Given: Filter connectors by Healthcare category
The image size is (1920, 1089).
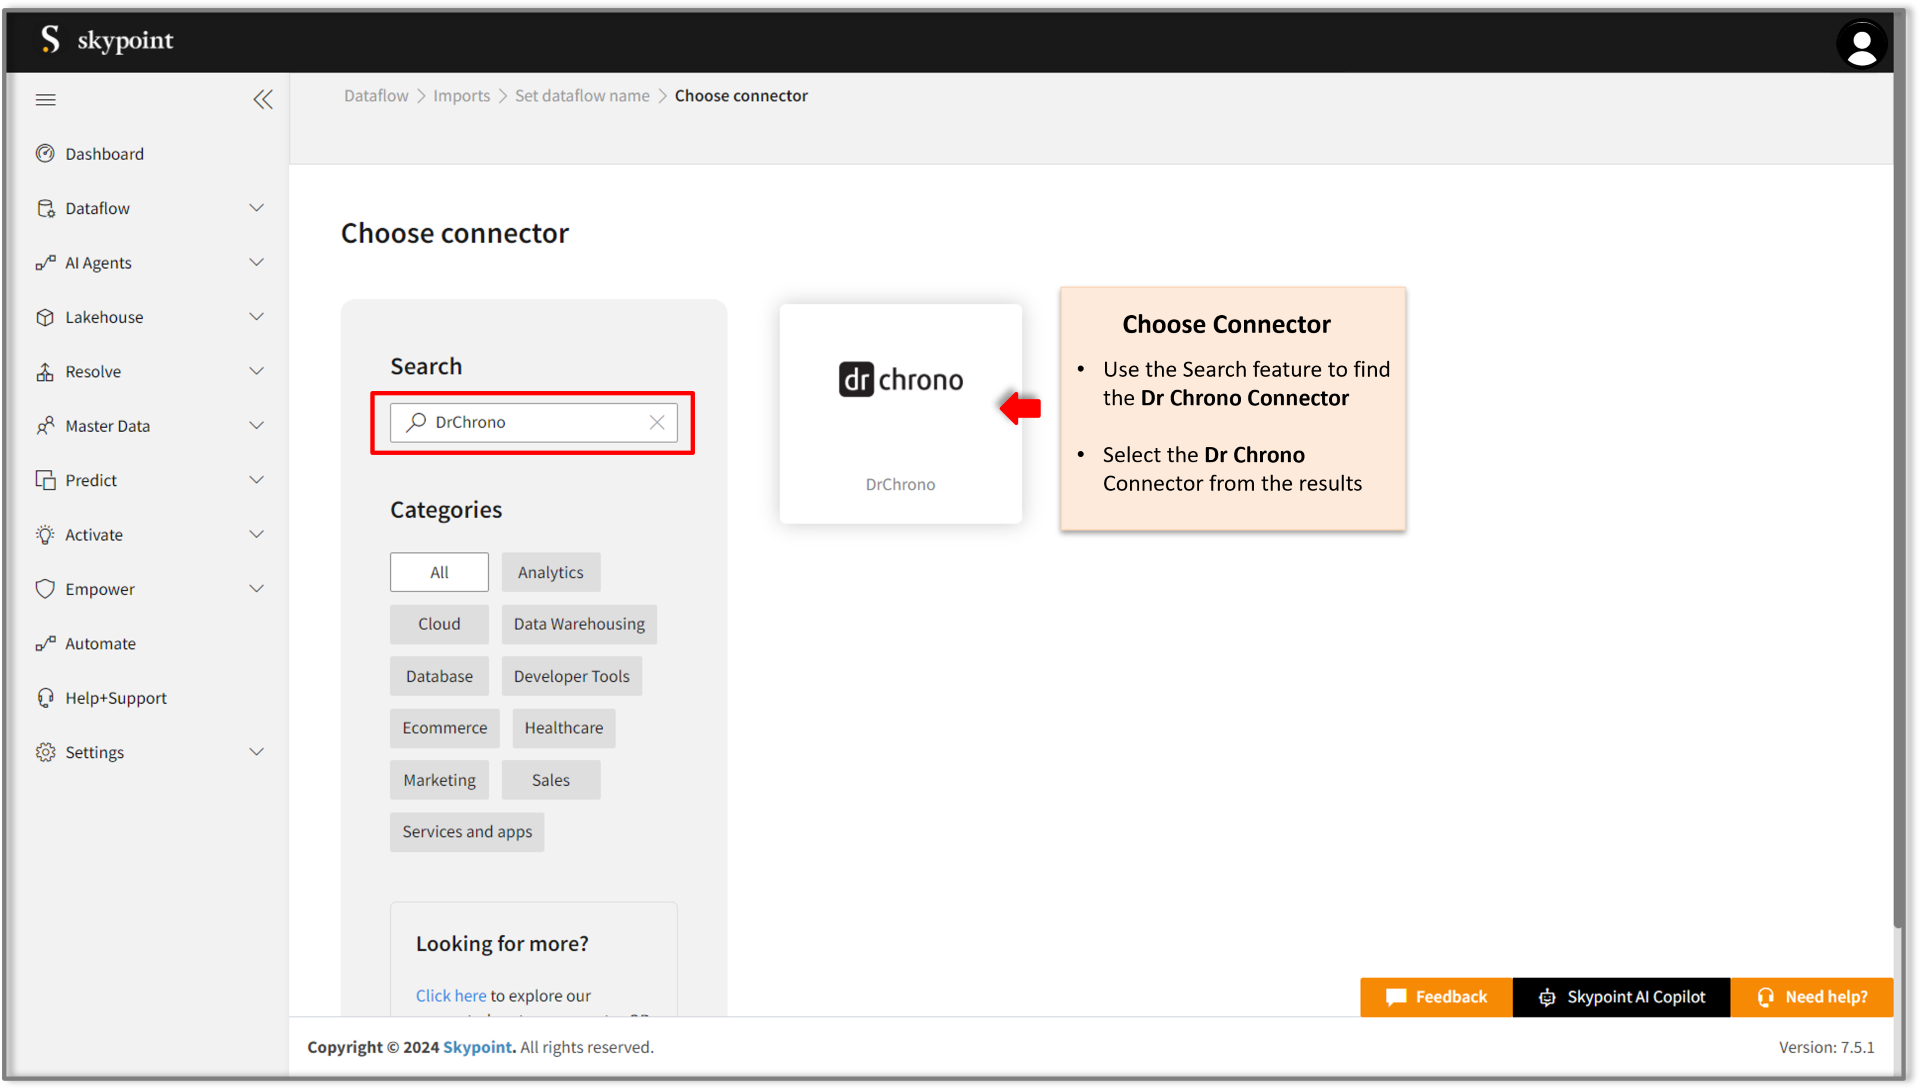Looking at the screenshot, I should [x=563, y=728].
